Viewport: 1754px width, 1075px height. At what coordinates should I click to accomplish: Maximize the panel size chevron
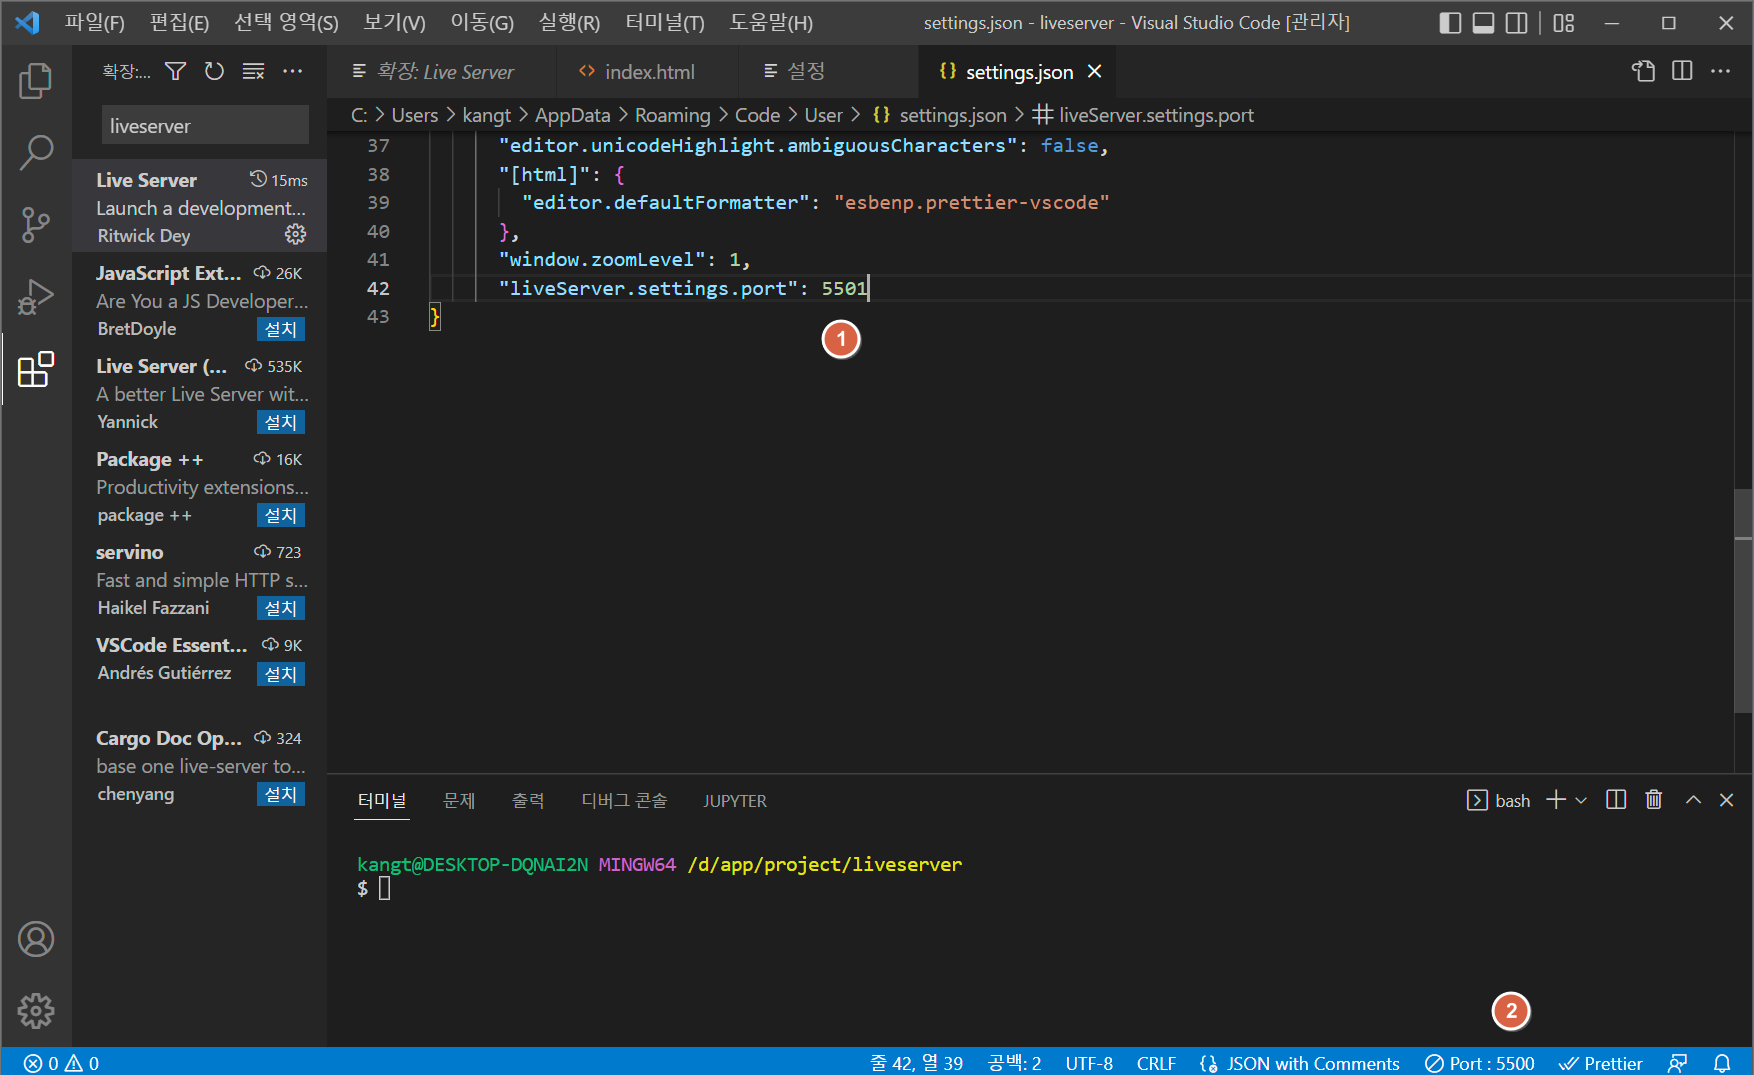[x=1693, y=800]
